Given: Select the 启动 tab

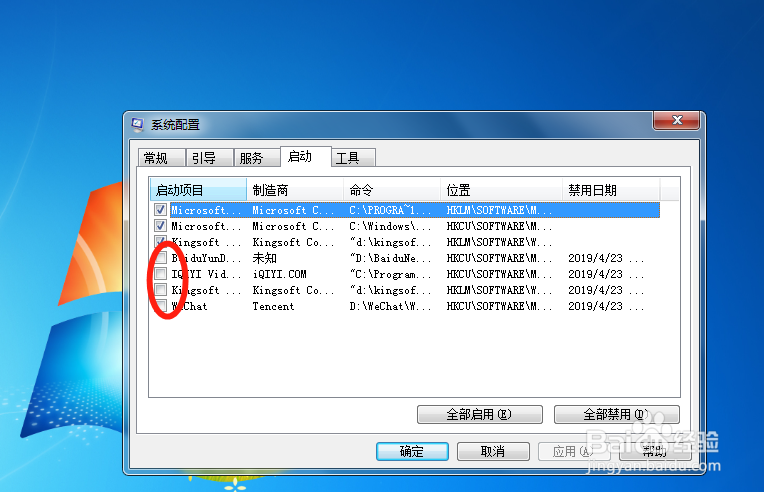Looking at the screenshot, I should (306, 156).
